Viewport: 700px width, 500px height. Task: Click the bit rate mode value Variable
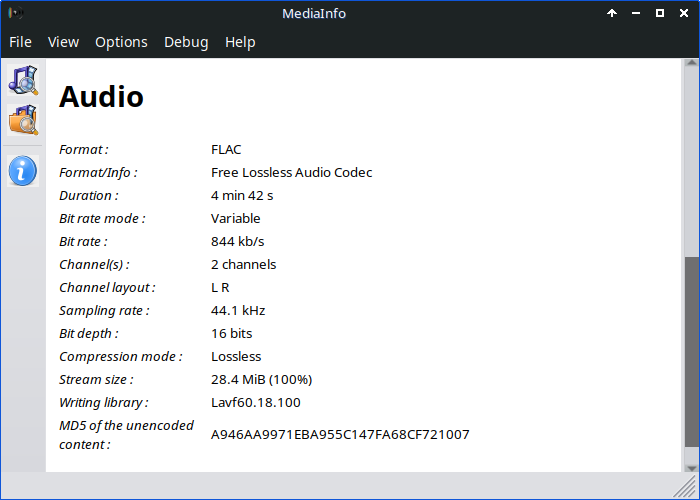(x=236, y=218)
